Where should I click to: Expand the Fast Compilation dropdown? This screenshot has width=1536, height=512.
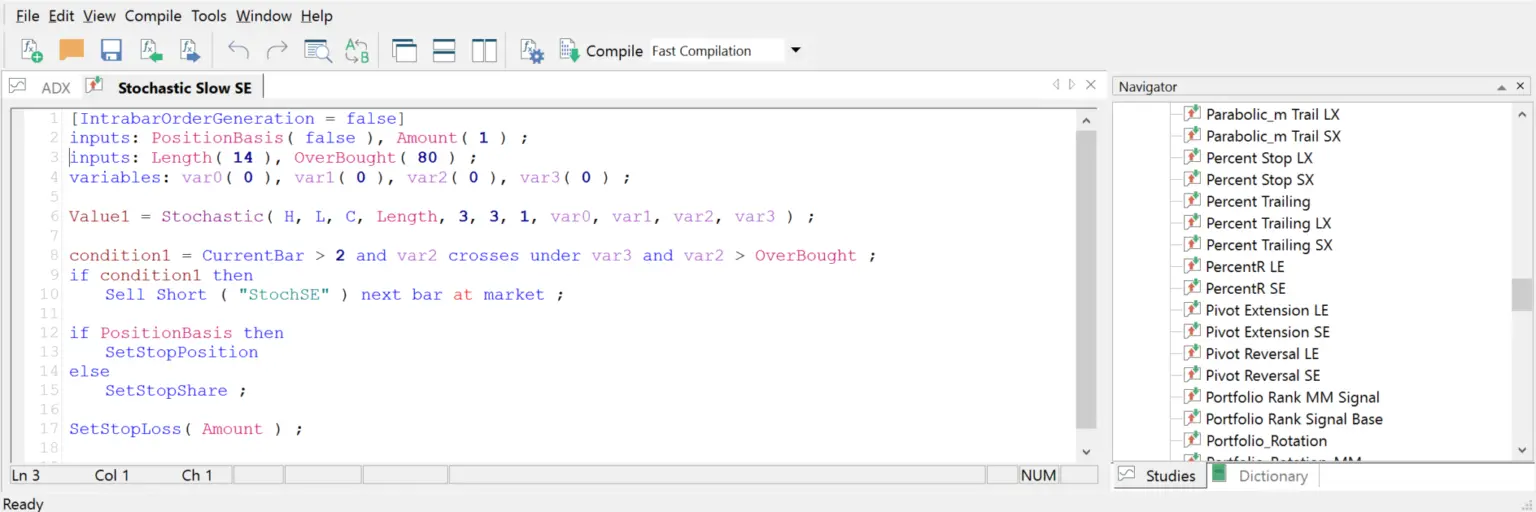tap(796, 51)
